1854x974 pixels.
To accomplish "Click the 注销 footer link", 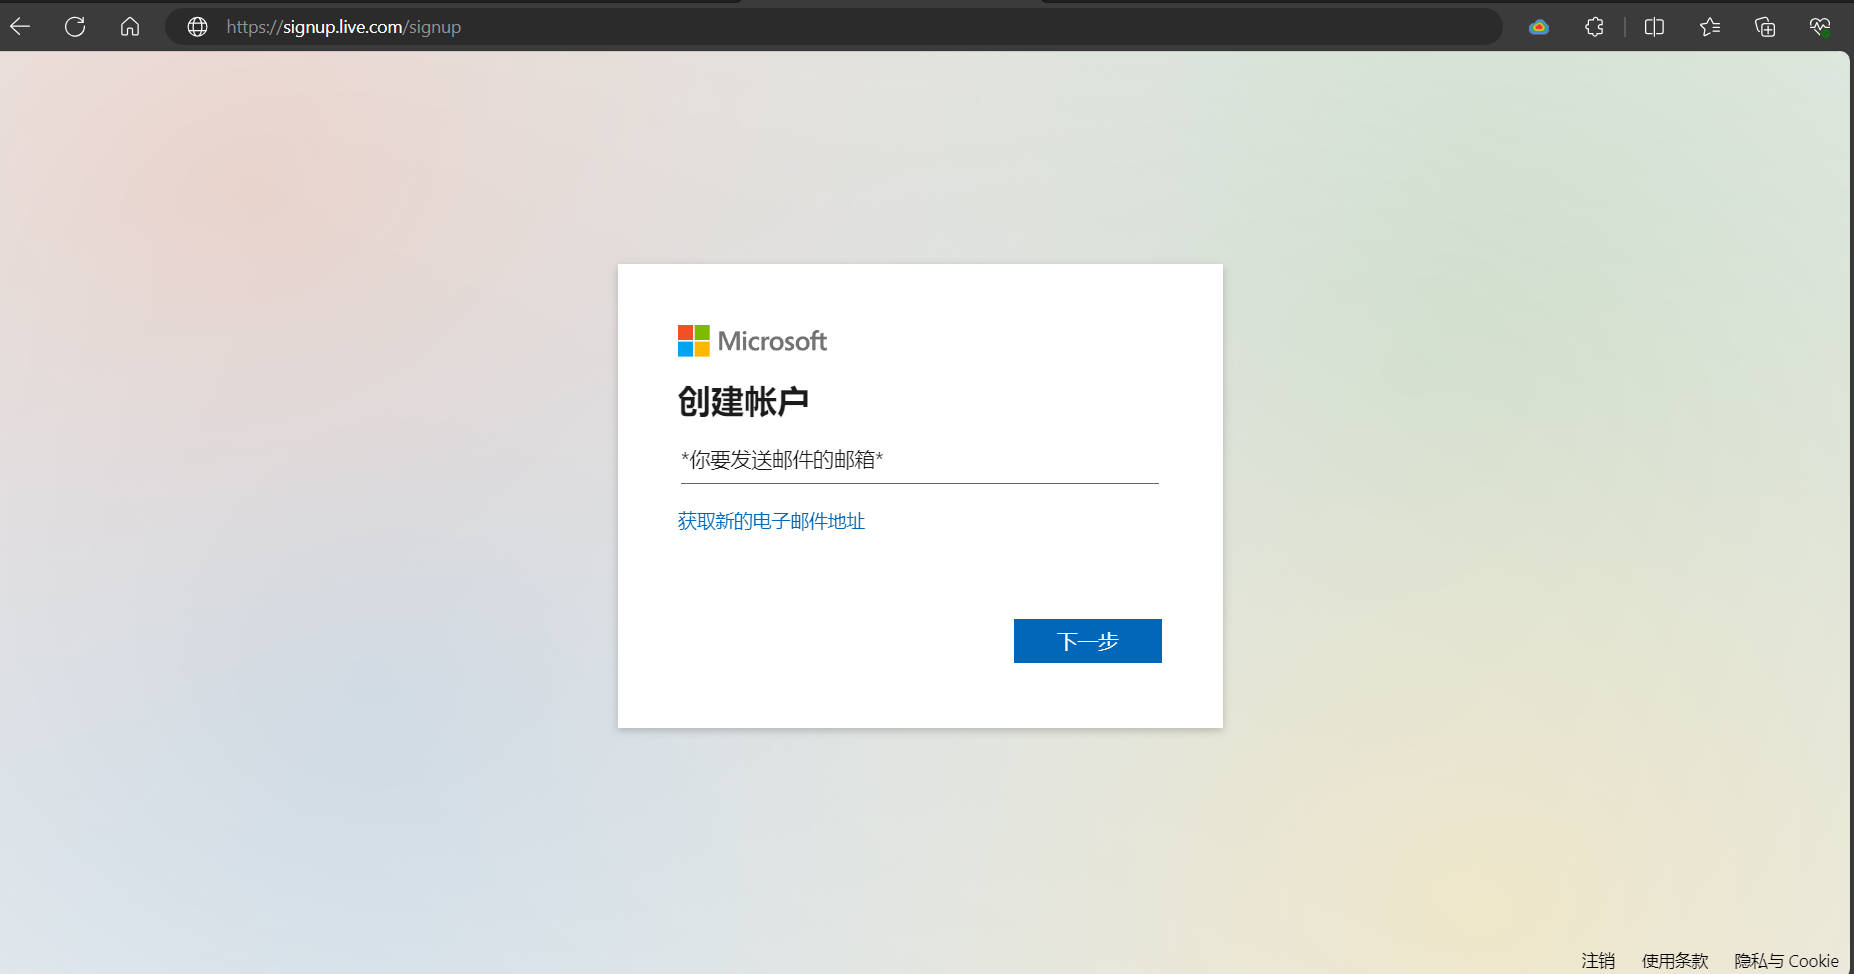I will click(x=1598, y=960).
